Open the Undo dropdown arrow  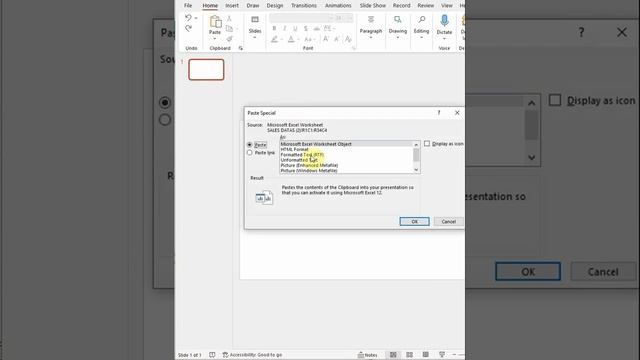[x=196, y=18]
